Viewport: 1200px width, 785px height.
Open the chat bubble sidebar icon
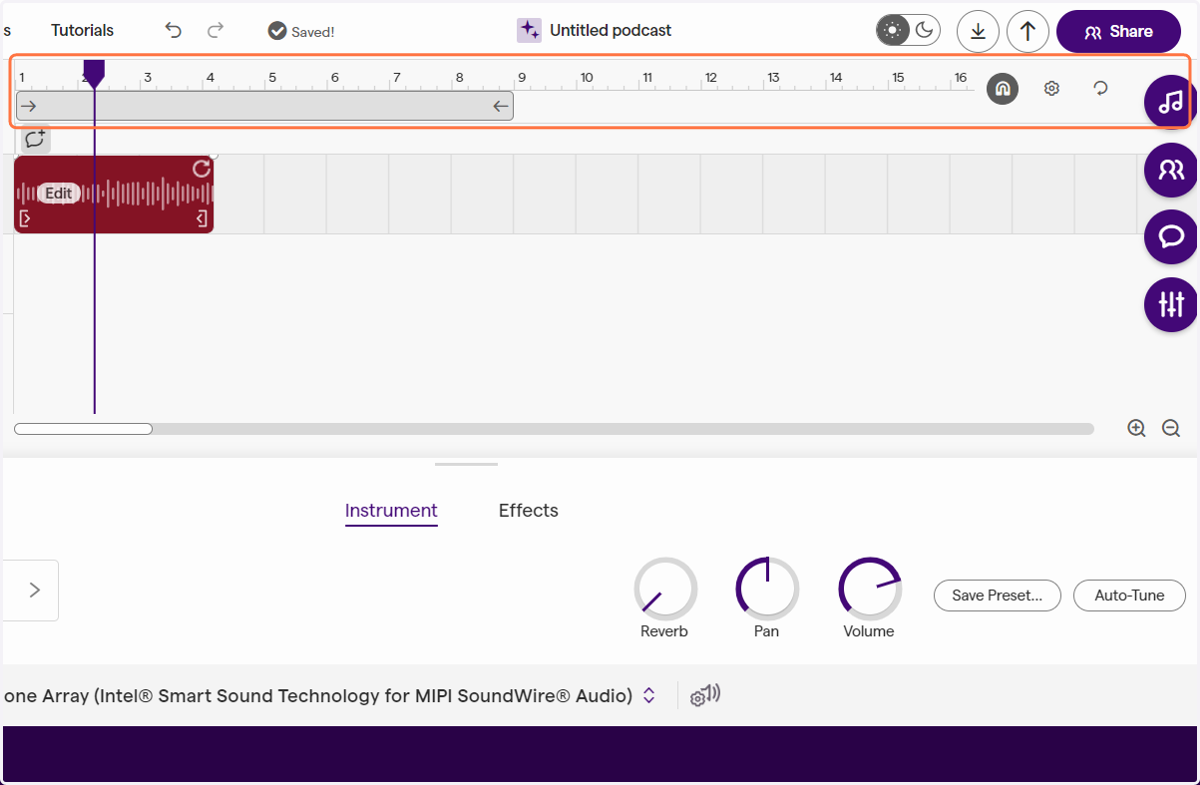(1171, 236)
